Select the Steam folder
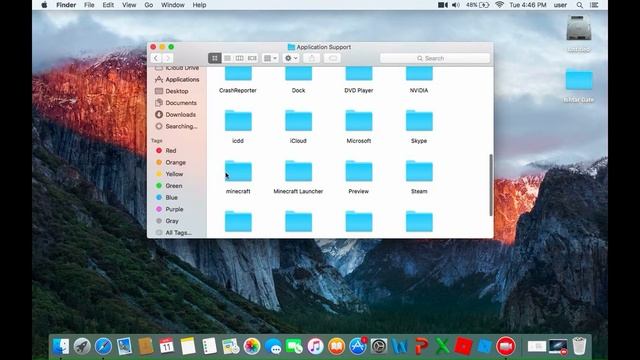 coord(419,177)
